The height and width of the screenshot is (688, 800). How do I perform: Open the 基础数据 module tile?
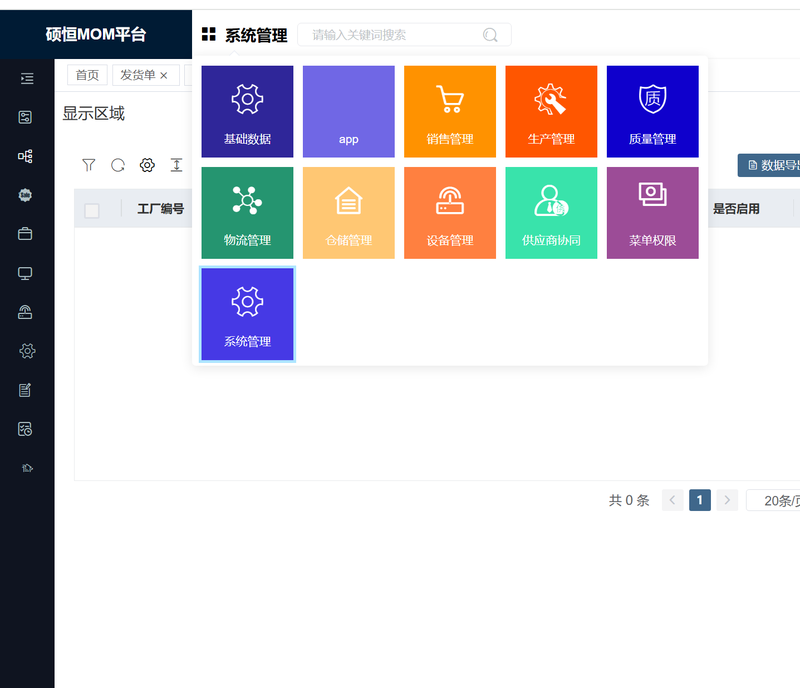click(x=247, y=111)
